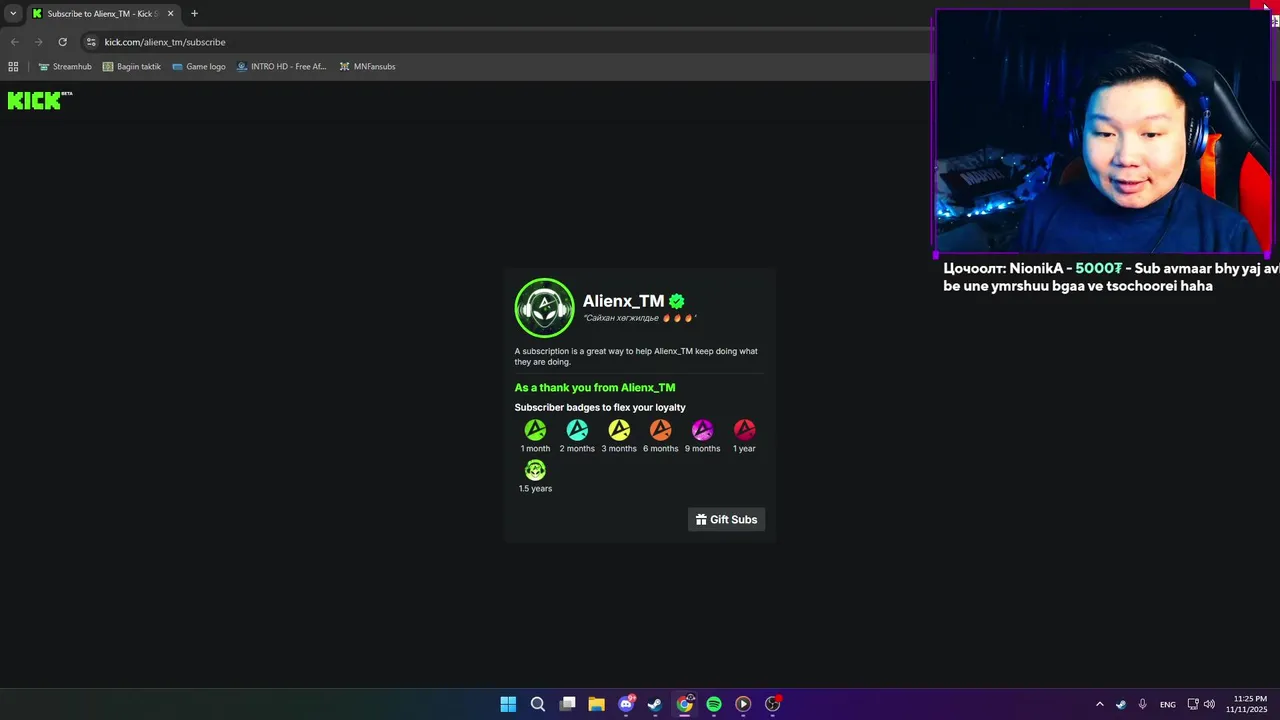Open Spotify from the taskbar
The width and height of the screenshot is (1280, 720).
tap(714, 704)
